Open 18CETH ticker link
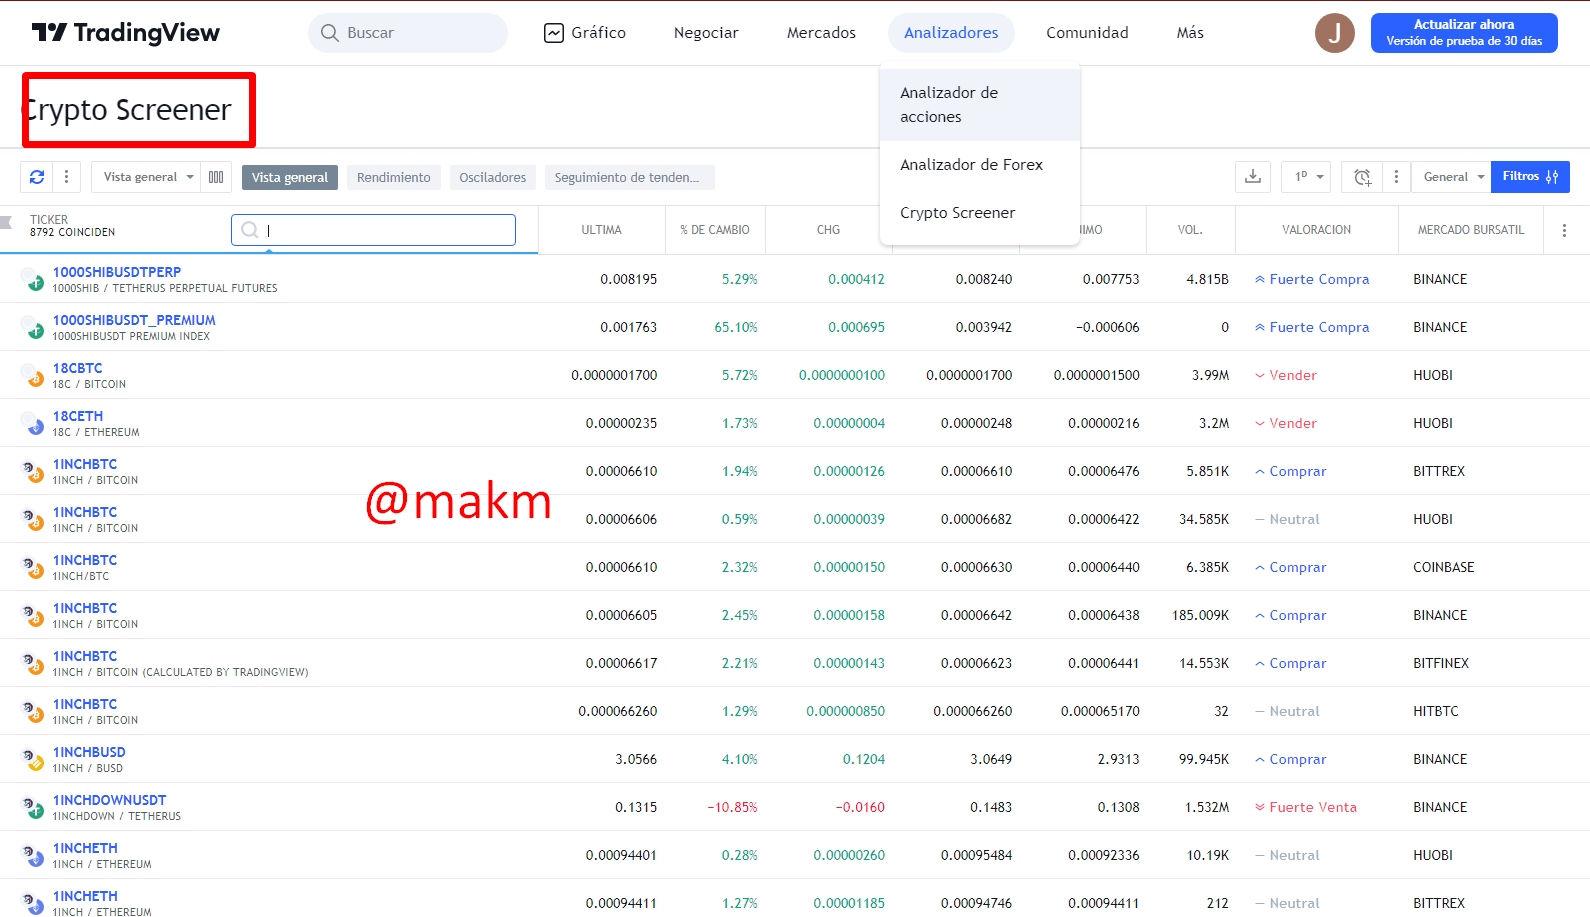 tap(78, 416)
